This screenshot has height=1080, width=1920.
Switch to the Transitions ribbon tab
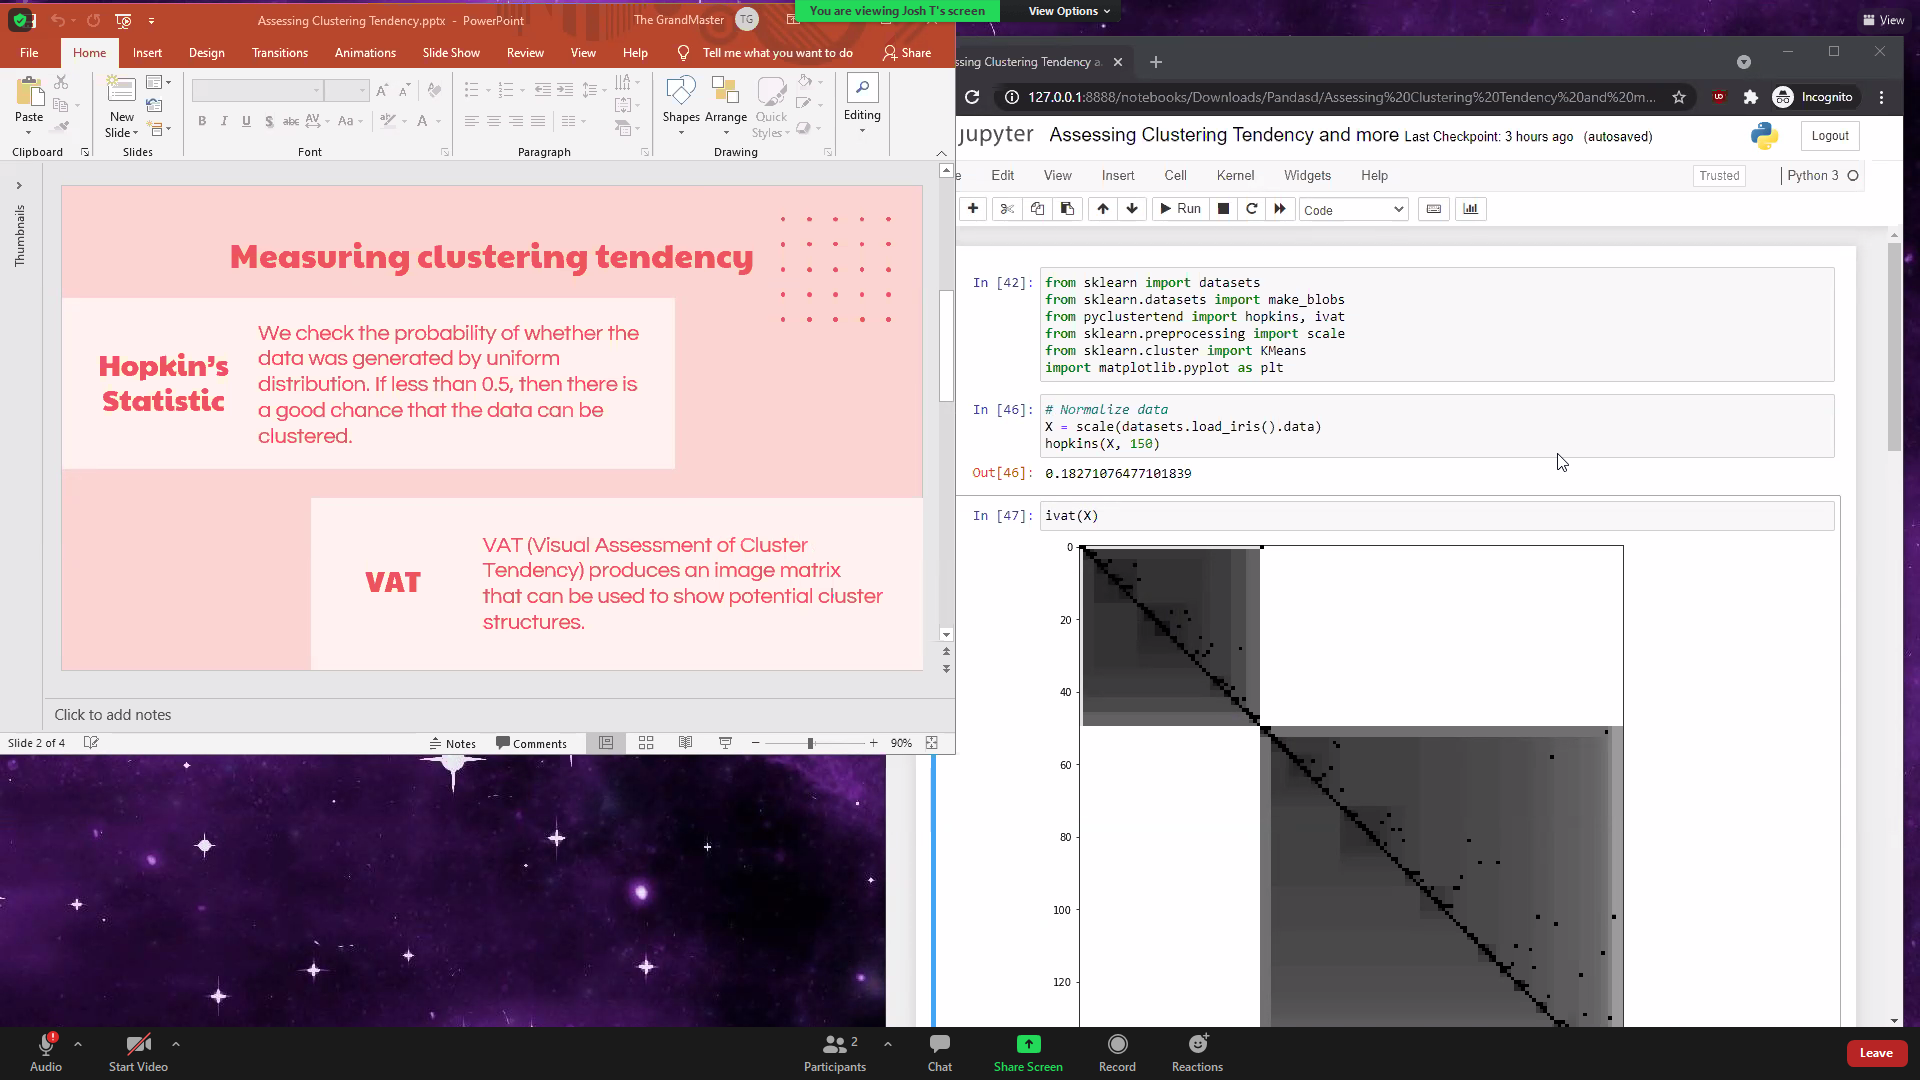[x=280, y=53]
